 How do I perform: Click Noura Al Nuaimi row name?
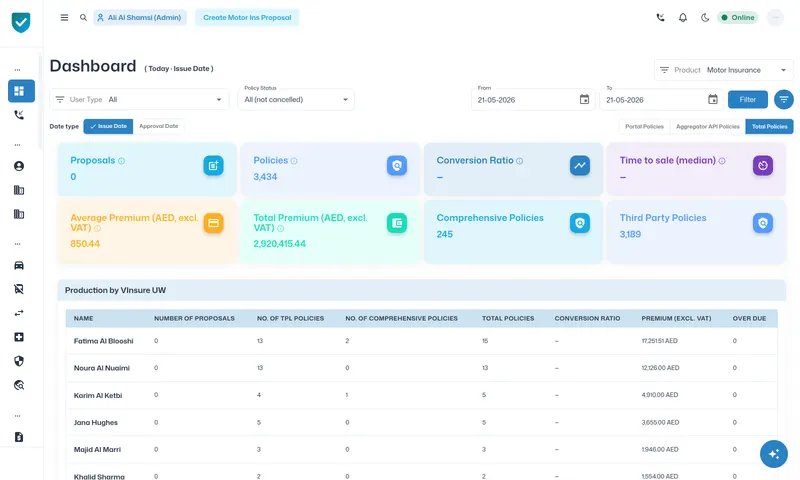102,368
